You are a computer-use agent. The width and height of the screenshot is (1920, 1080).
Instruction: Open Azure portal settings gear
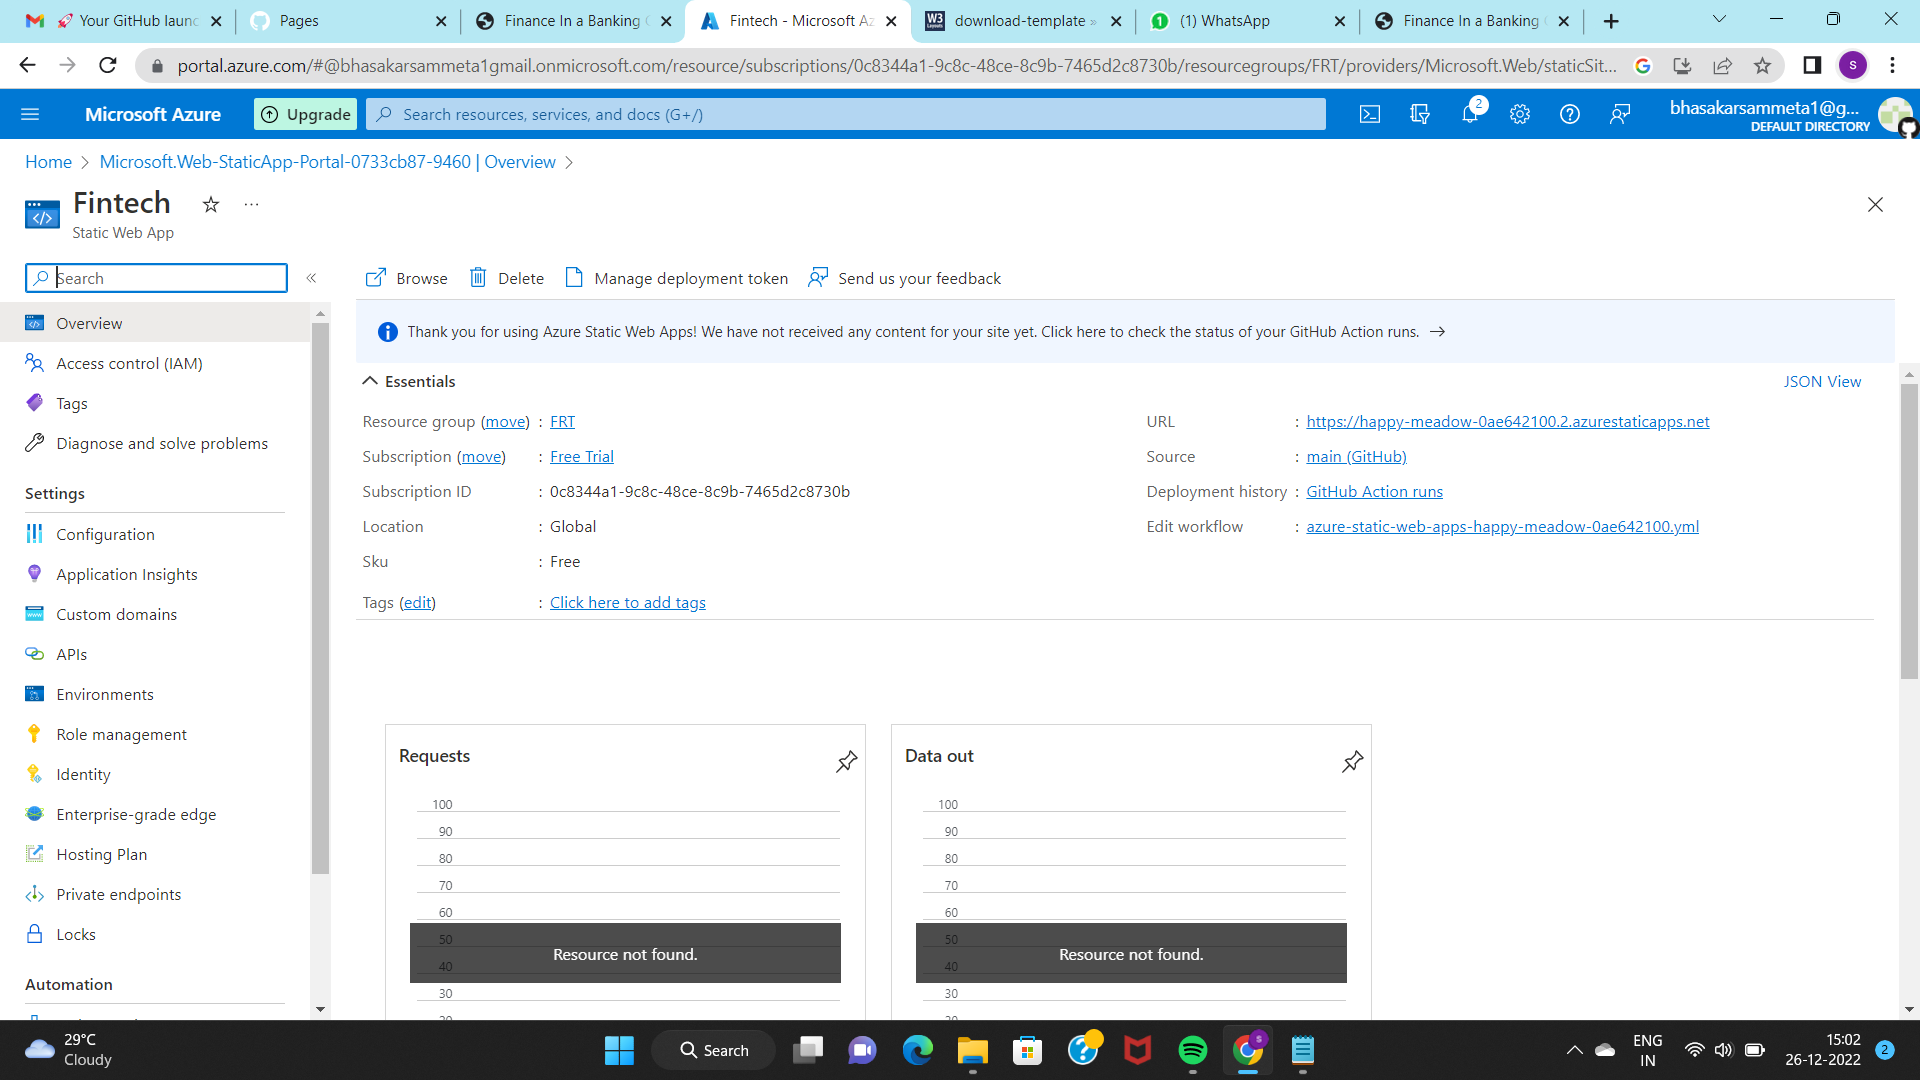tap(1519, 114)
